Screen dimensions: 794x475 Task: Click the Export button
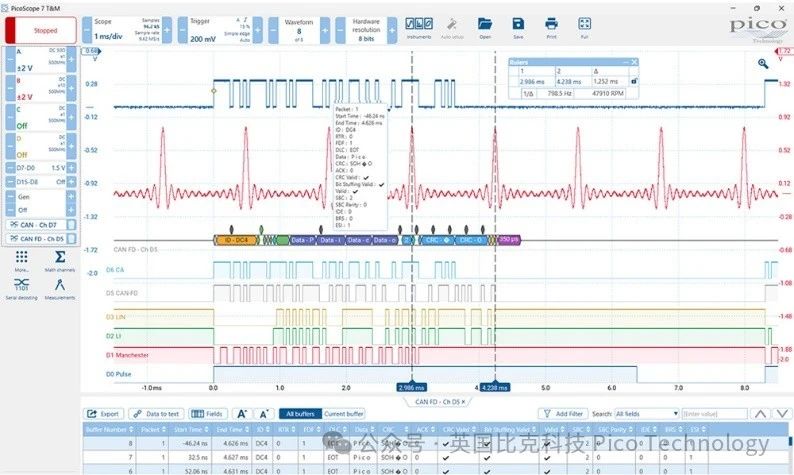pos(103,413)
